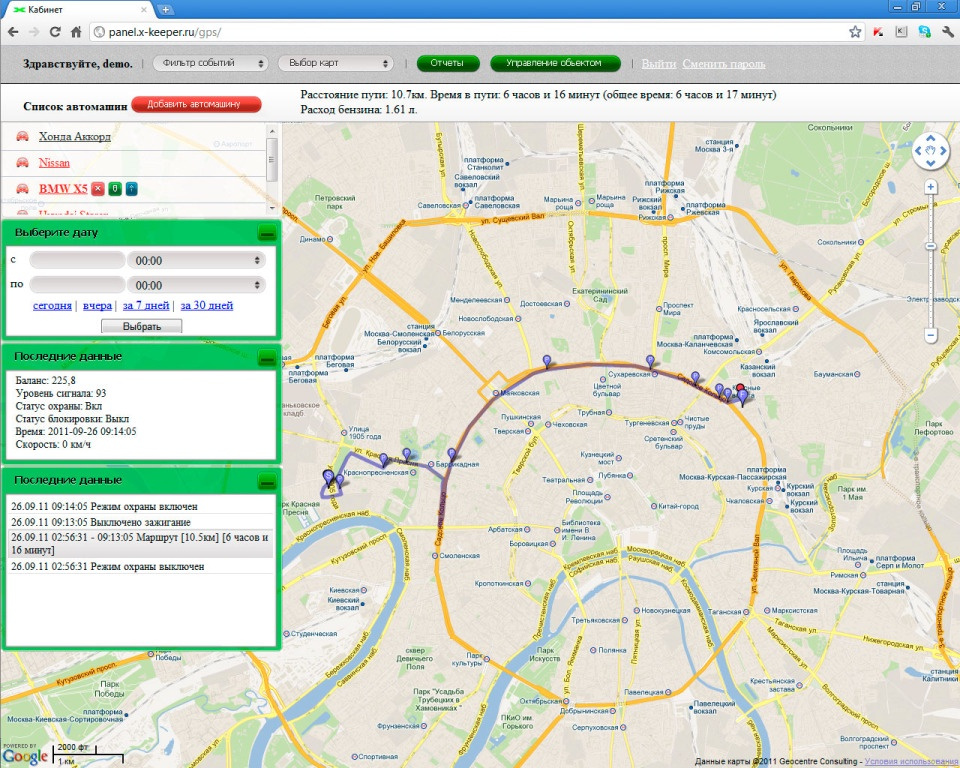Click the red X icon beside BMW X5
The height and width of the screenshot is (768, 960).
tap(98, 188)
